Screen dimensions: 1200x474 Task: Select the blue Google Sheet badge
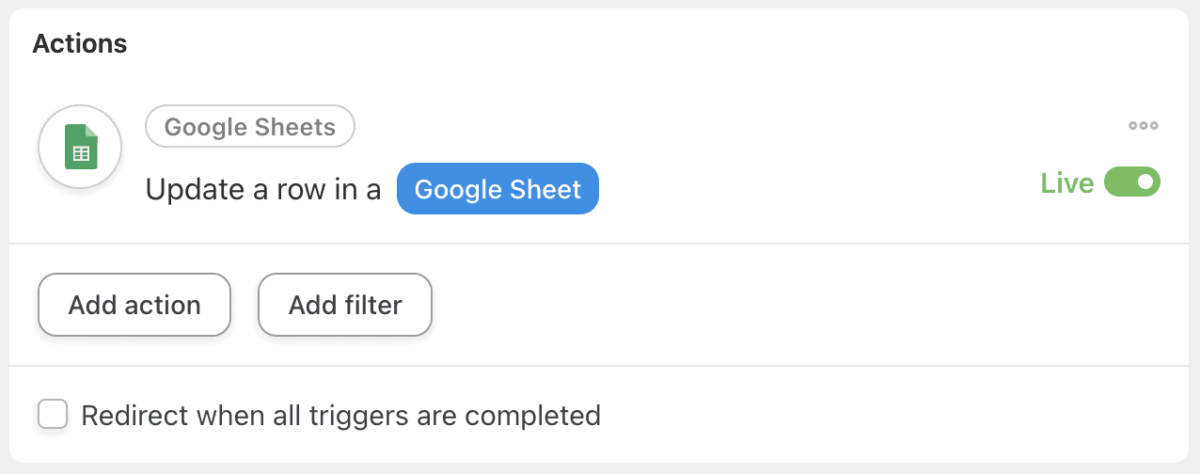[x=498, y=189]
